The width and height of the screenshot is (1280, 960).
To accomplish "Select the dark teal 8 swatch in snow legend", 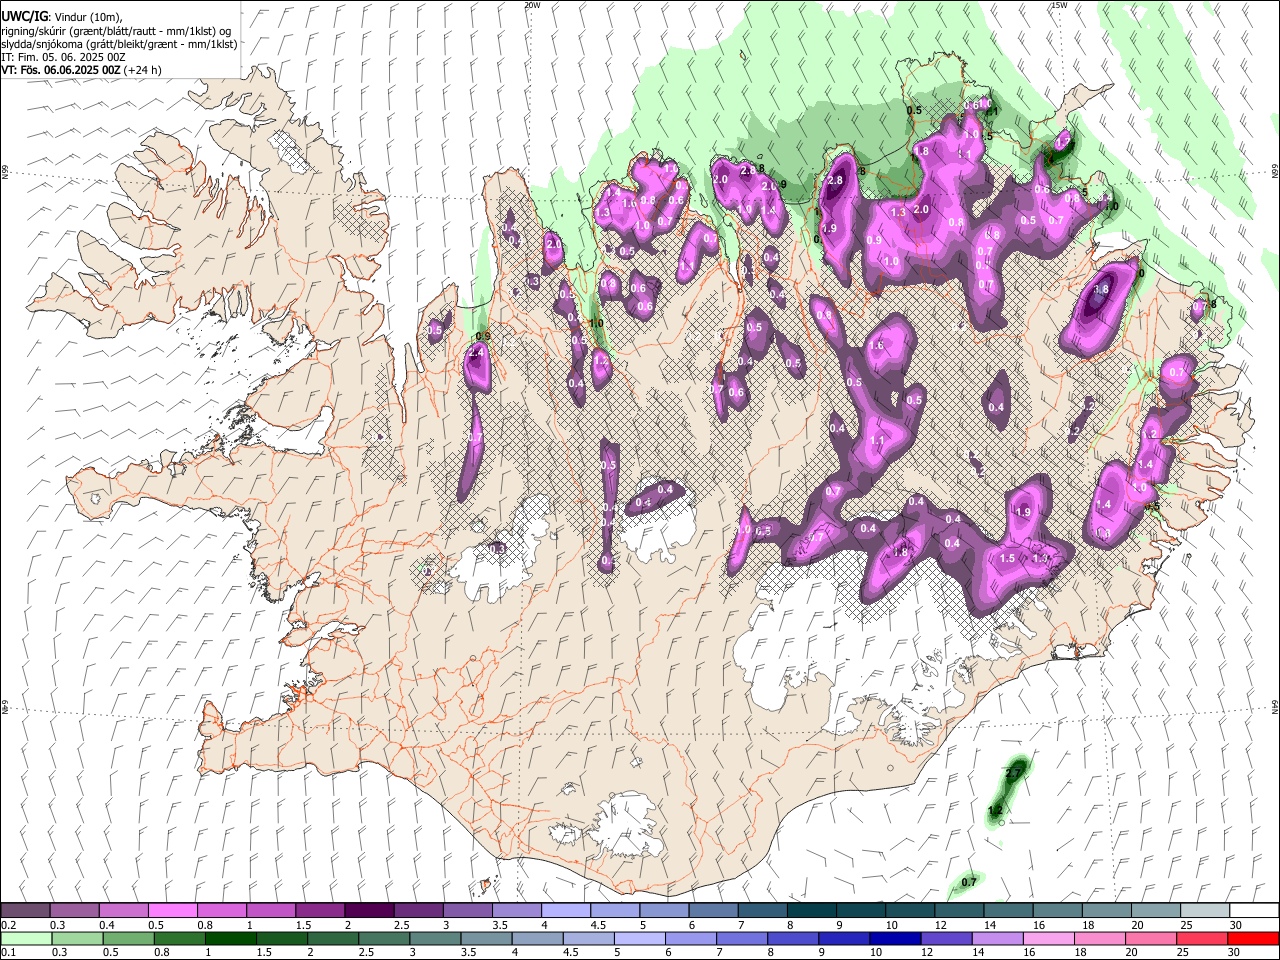I will pos(812,910).
